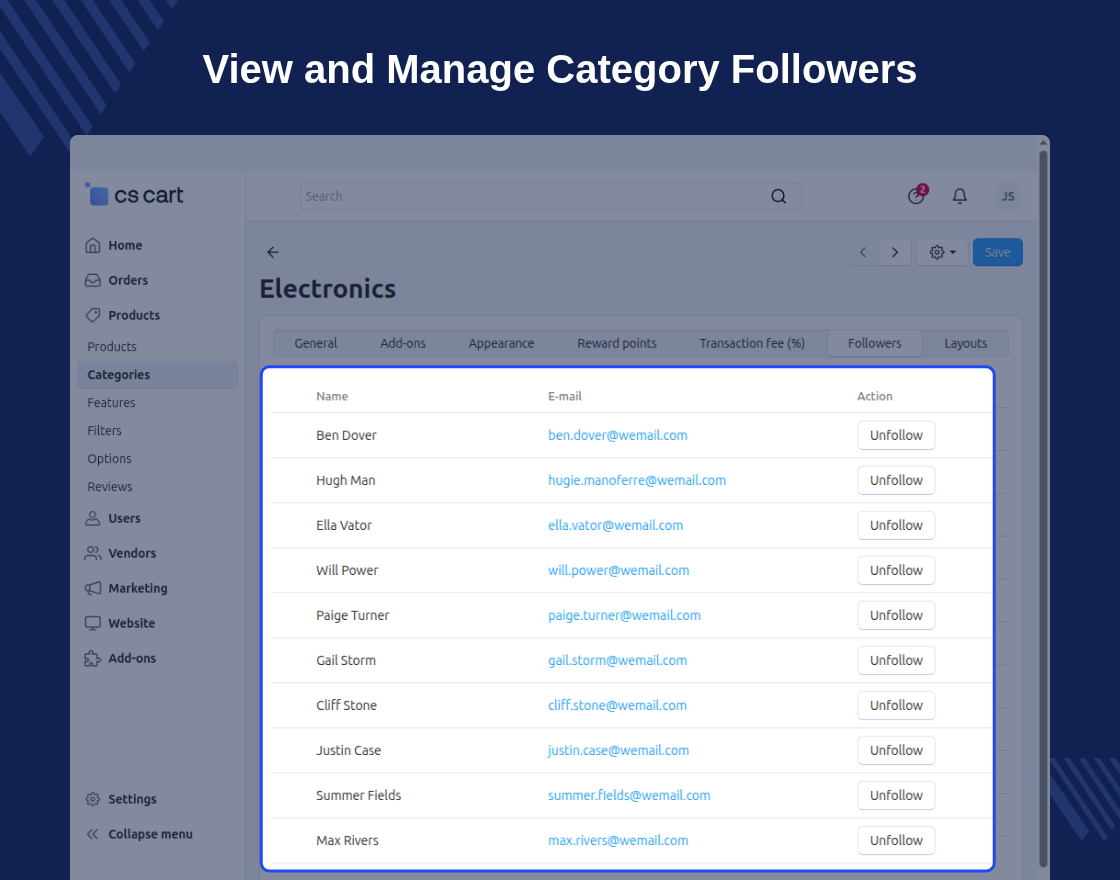Click the Name column header

click(332, 396)
